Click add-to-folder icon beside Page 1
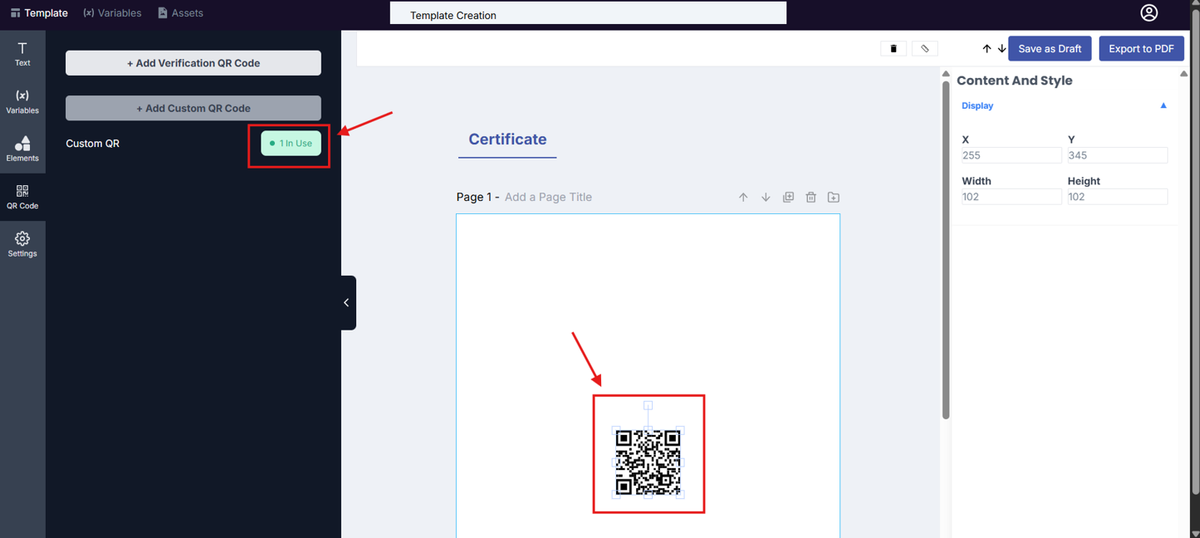The image size is (1200, 538). [x=833, y=197]
